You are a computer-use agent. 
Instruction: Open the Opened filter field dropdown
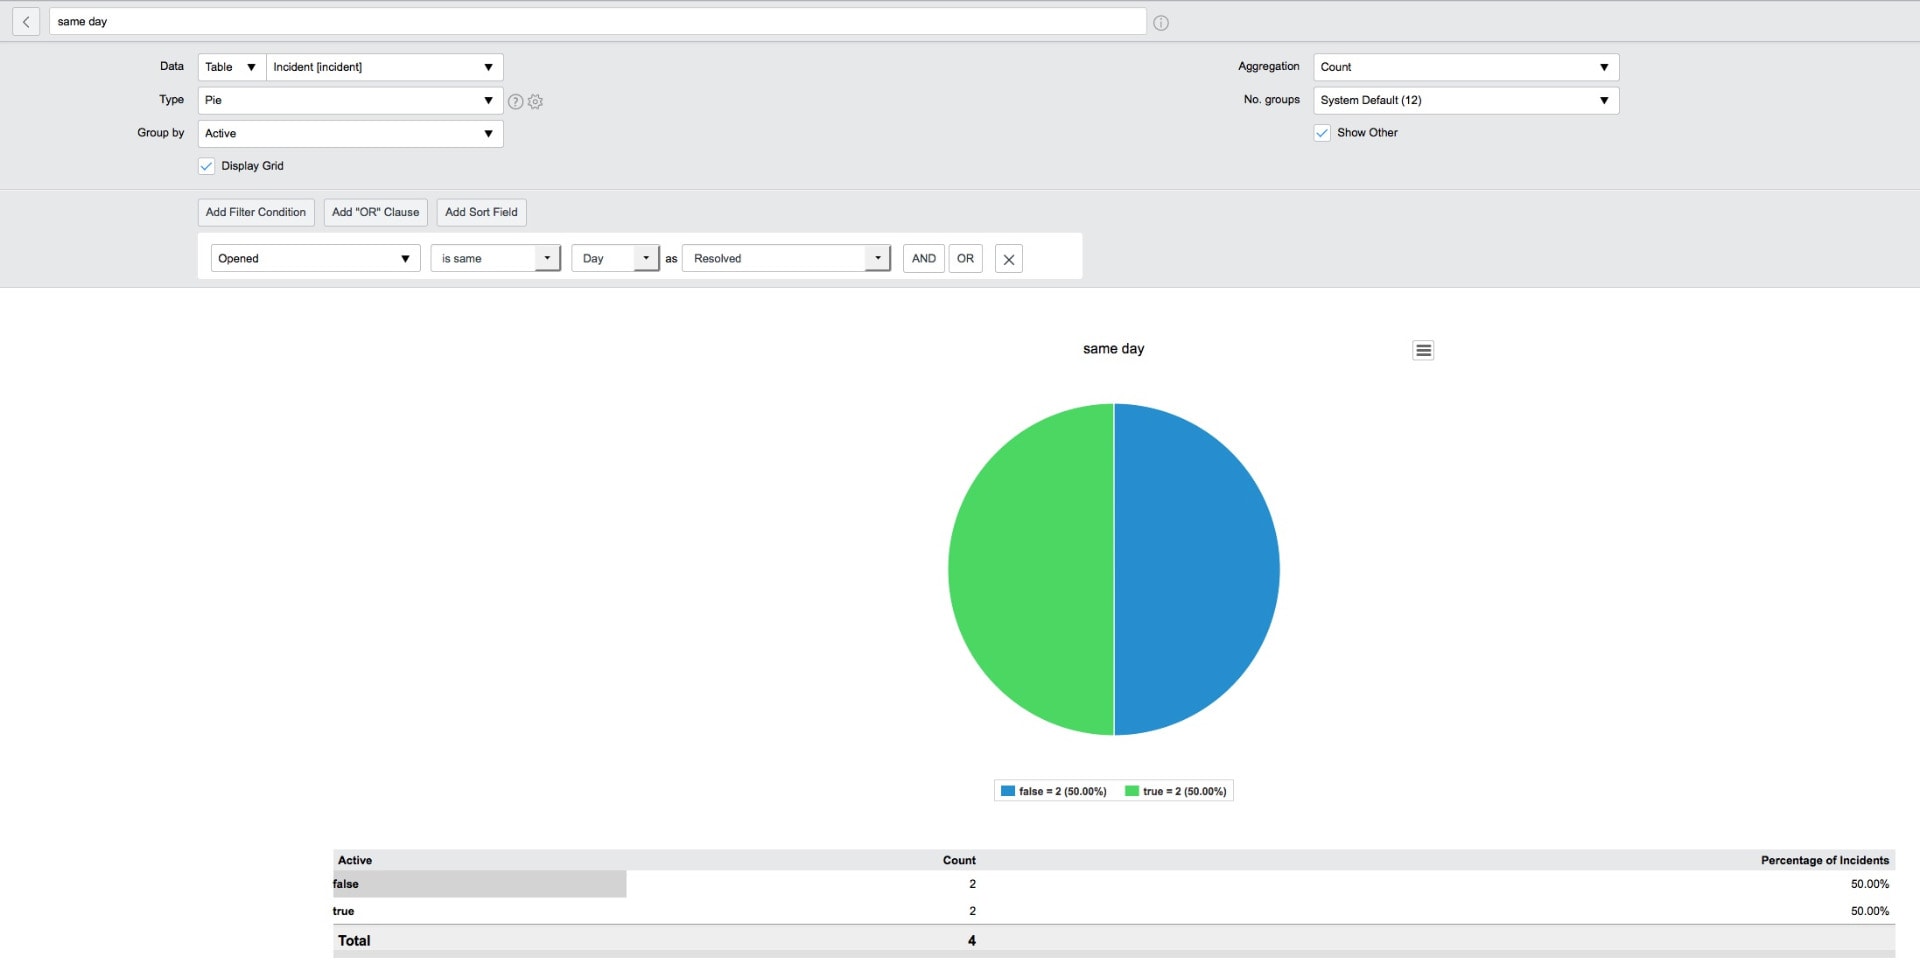tap(315, 258)
